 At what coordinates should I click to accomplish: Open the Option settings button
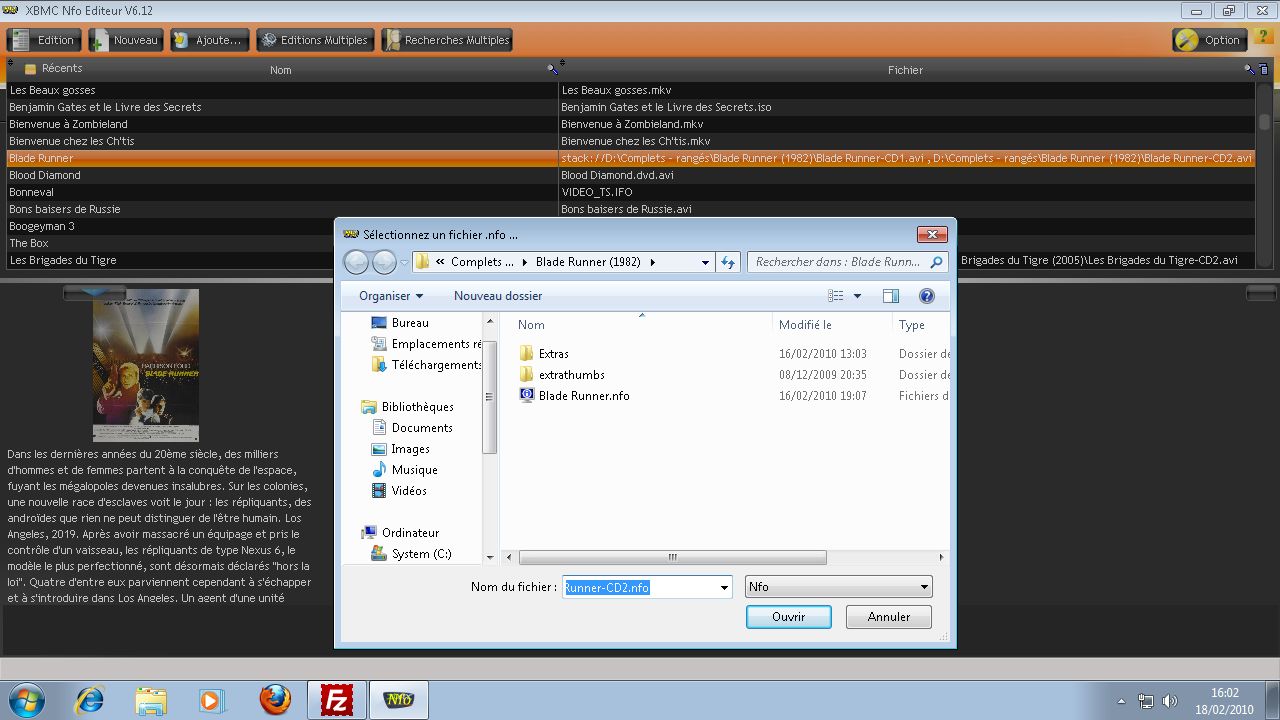pos(1210,40)
